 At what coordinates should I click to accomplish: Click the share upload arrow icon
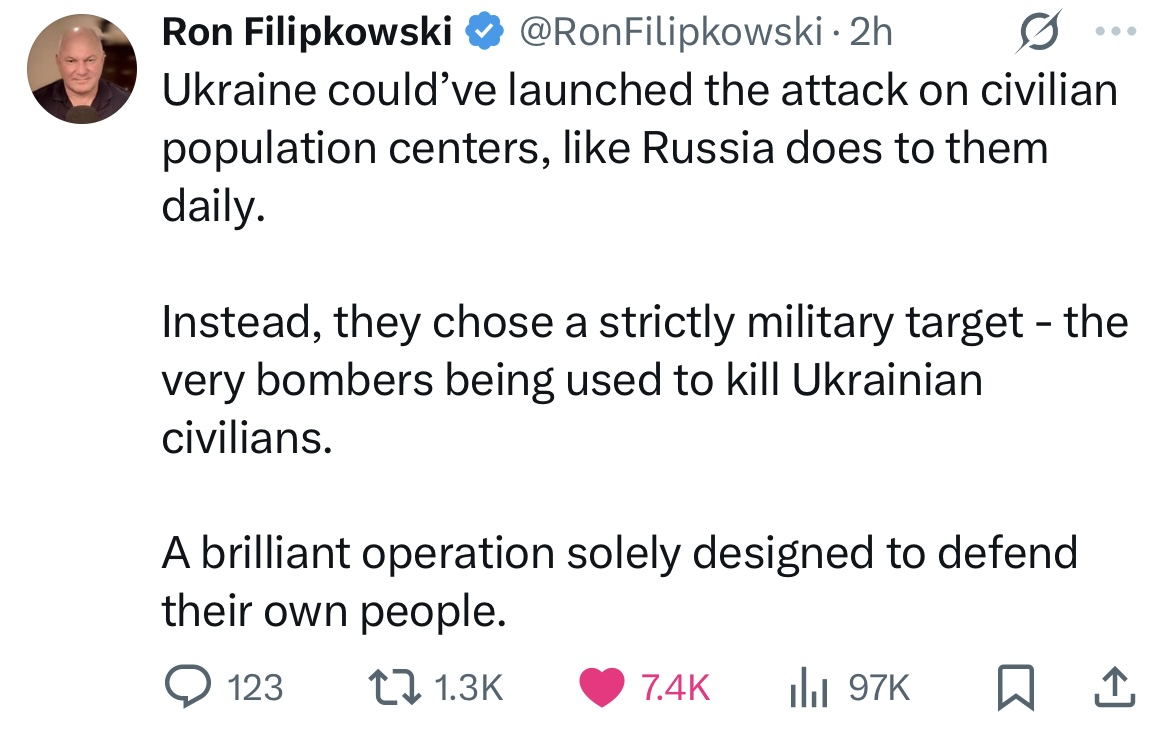(1118, 687)
